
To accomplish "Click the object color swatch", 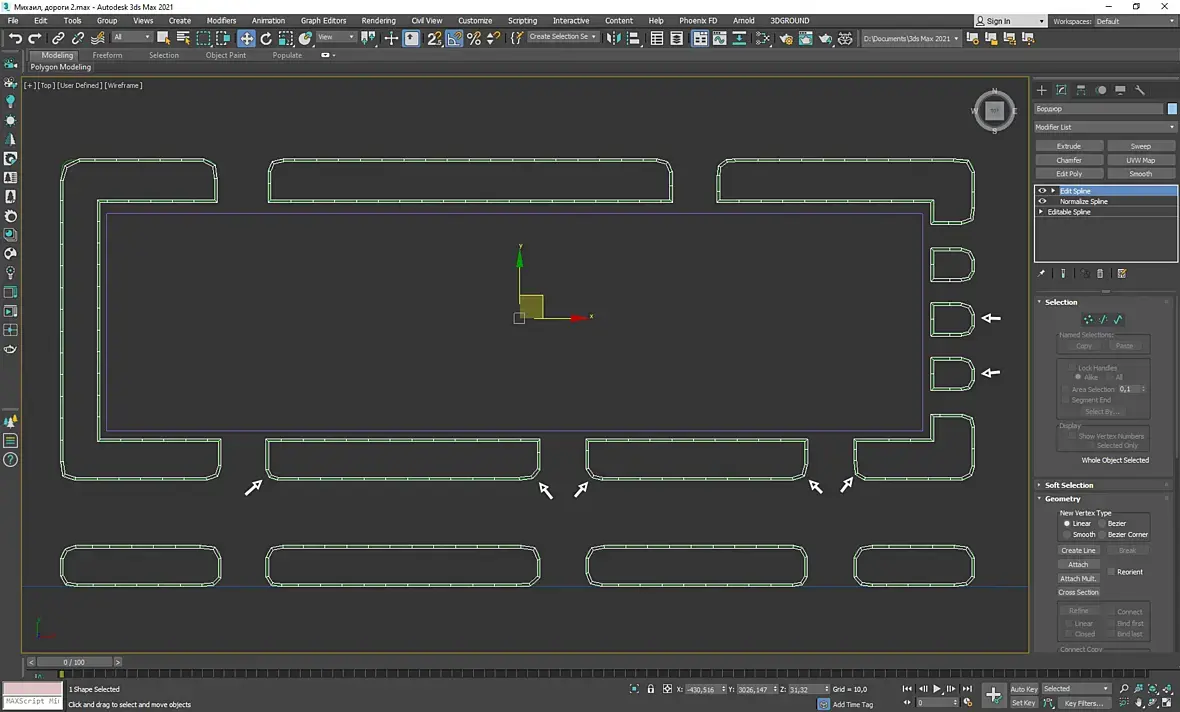I will click(1172, 109).
